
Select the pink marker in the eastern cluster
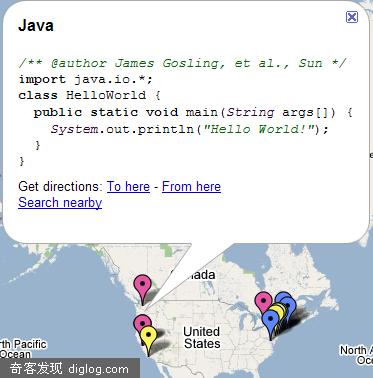tap(263, 301)
